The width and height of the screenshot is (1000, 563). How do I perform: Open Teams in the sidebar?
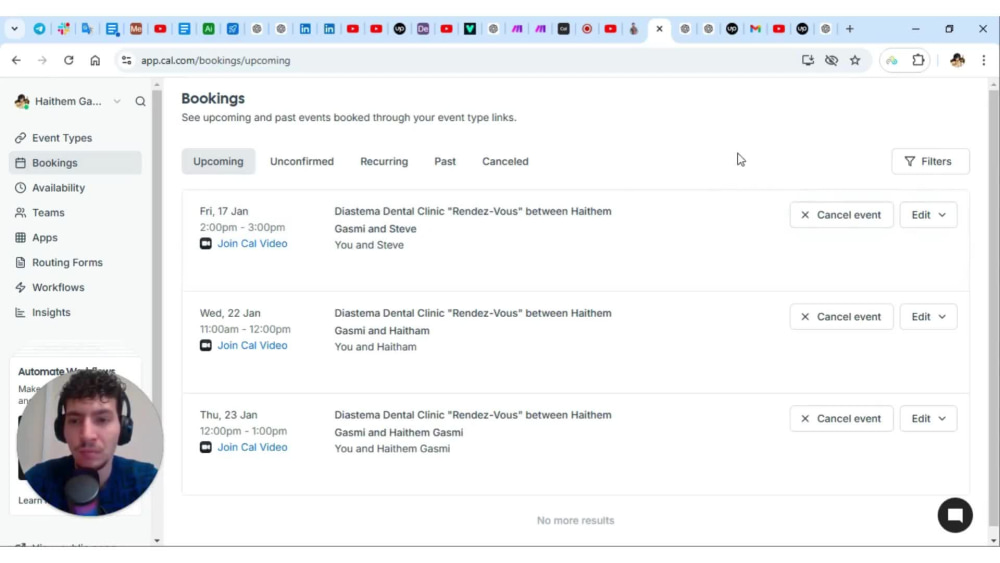point(48,212)
